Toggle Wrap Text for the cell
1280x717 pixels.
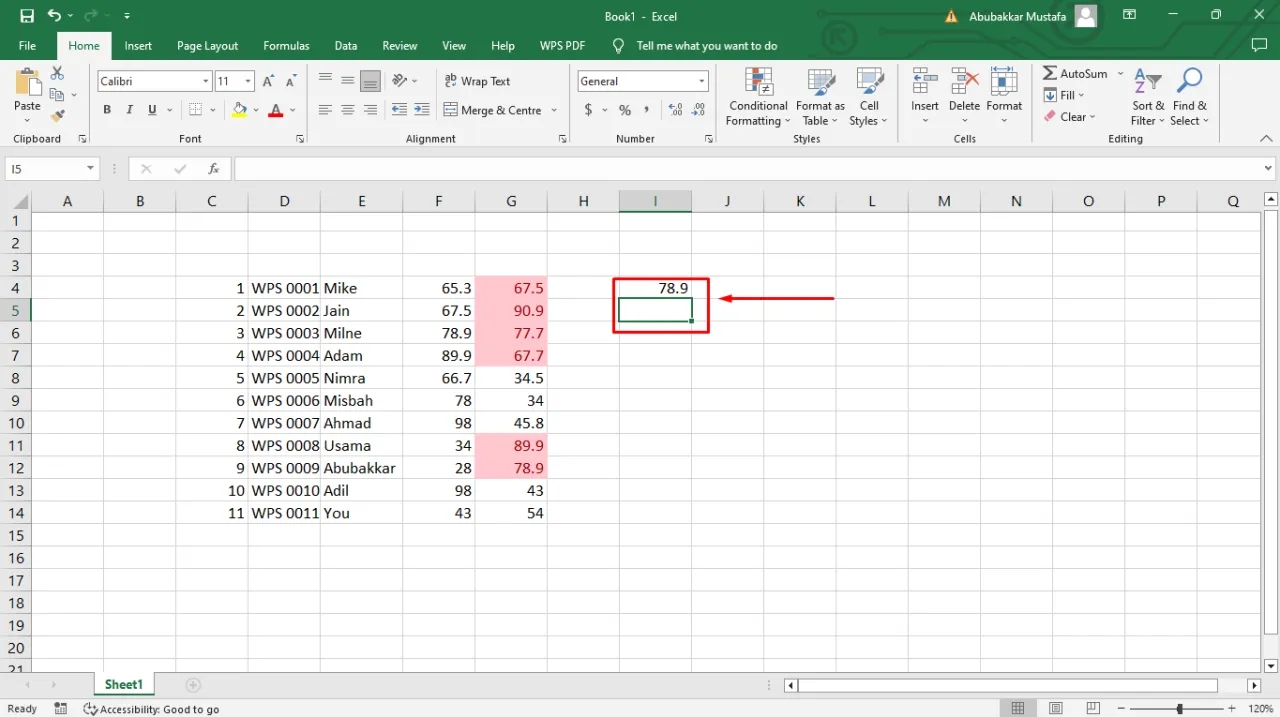[x=477, y=81]
